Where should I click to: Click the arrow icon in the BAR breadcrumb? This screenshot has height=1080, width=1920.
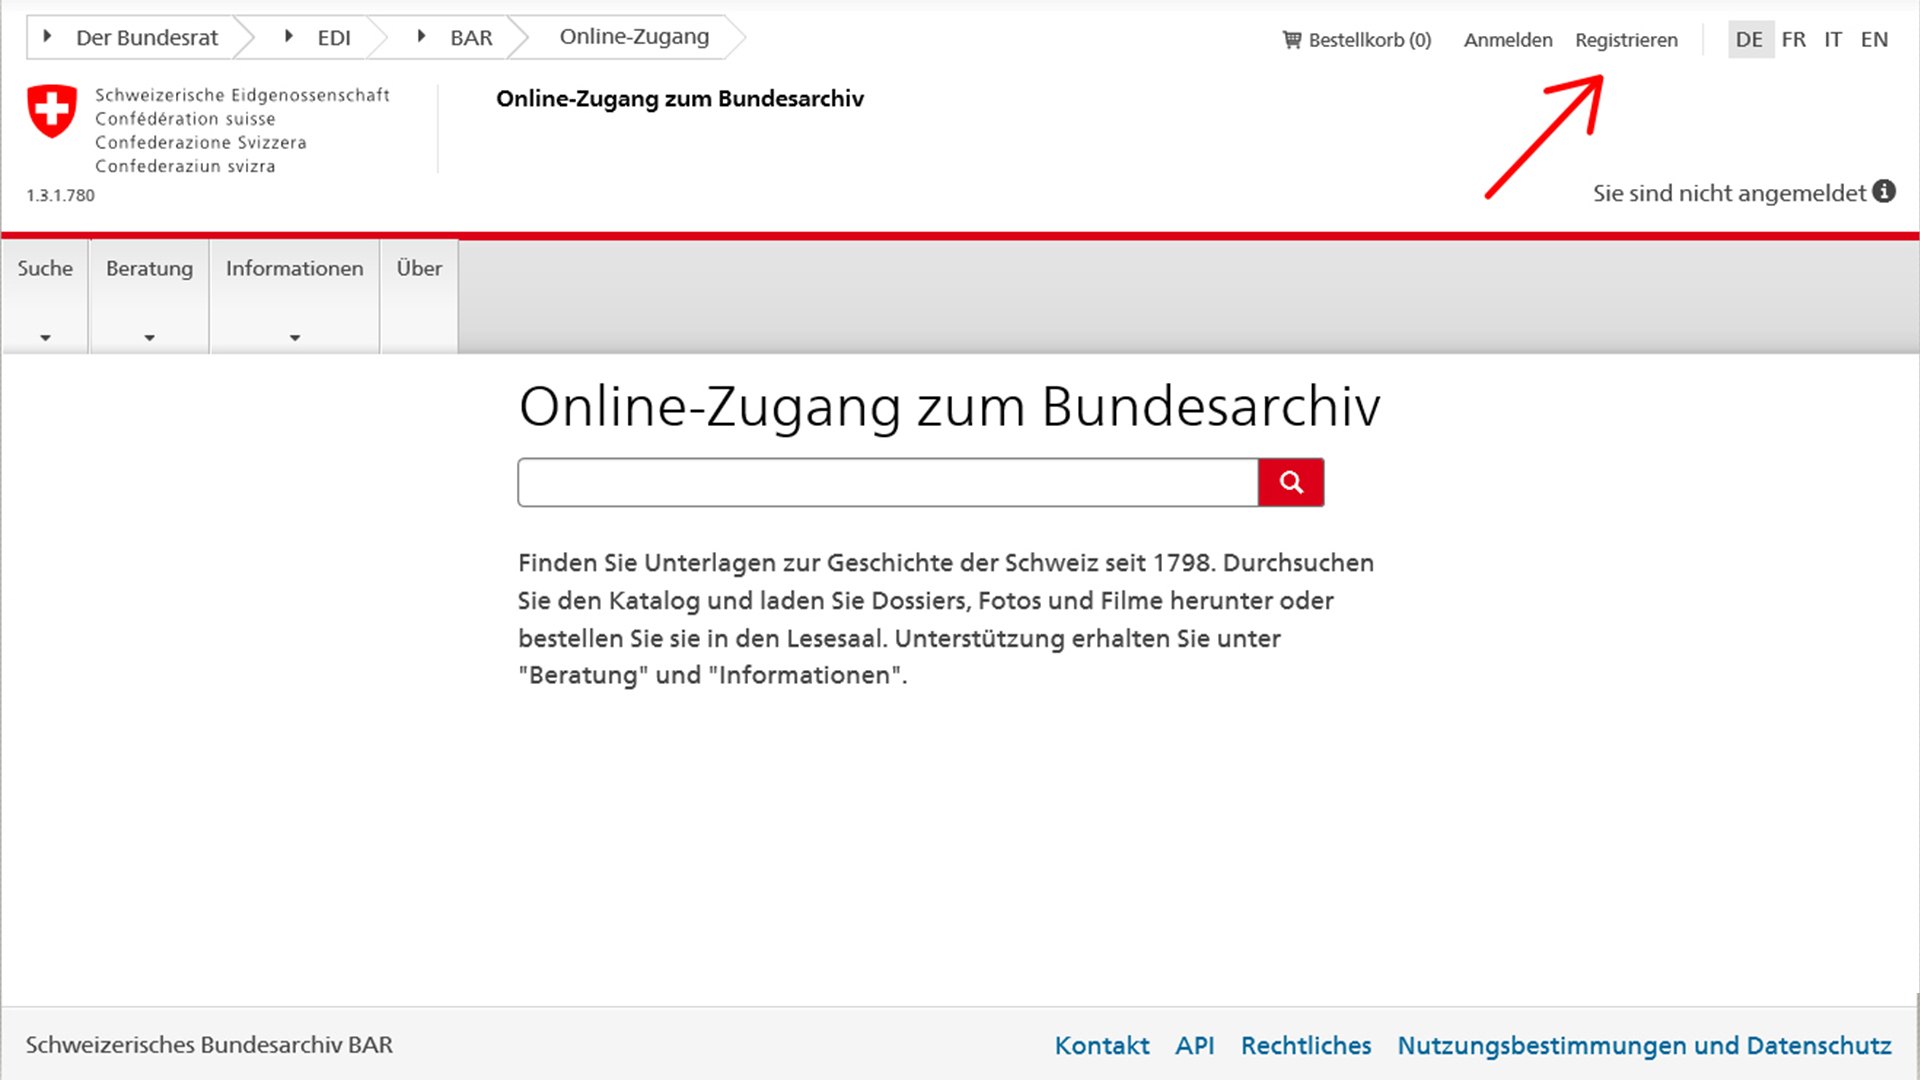(420, 36)
